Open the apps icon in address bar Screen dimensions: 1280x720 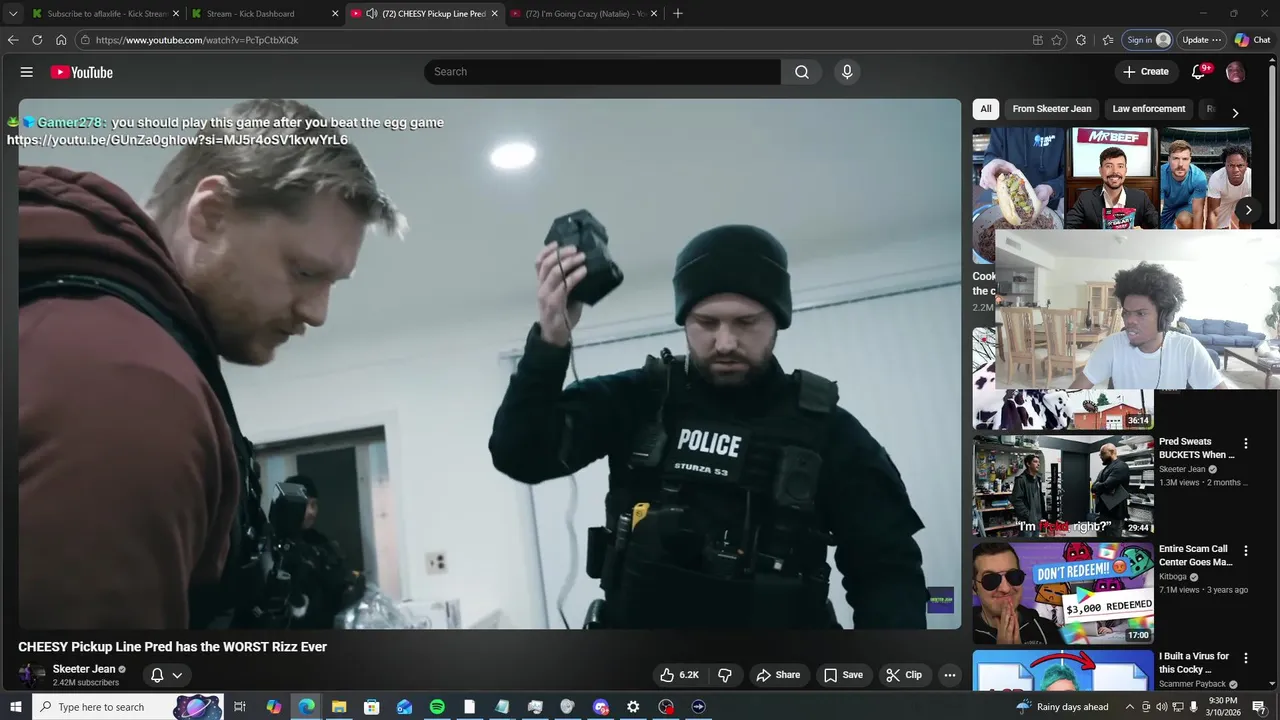[x=1038, y=40]
